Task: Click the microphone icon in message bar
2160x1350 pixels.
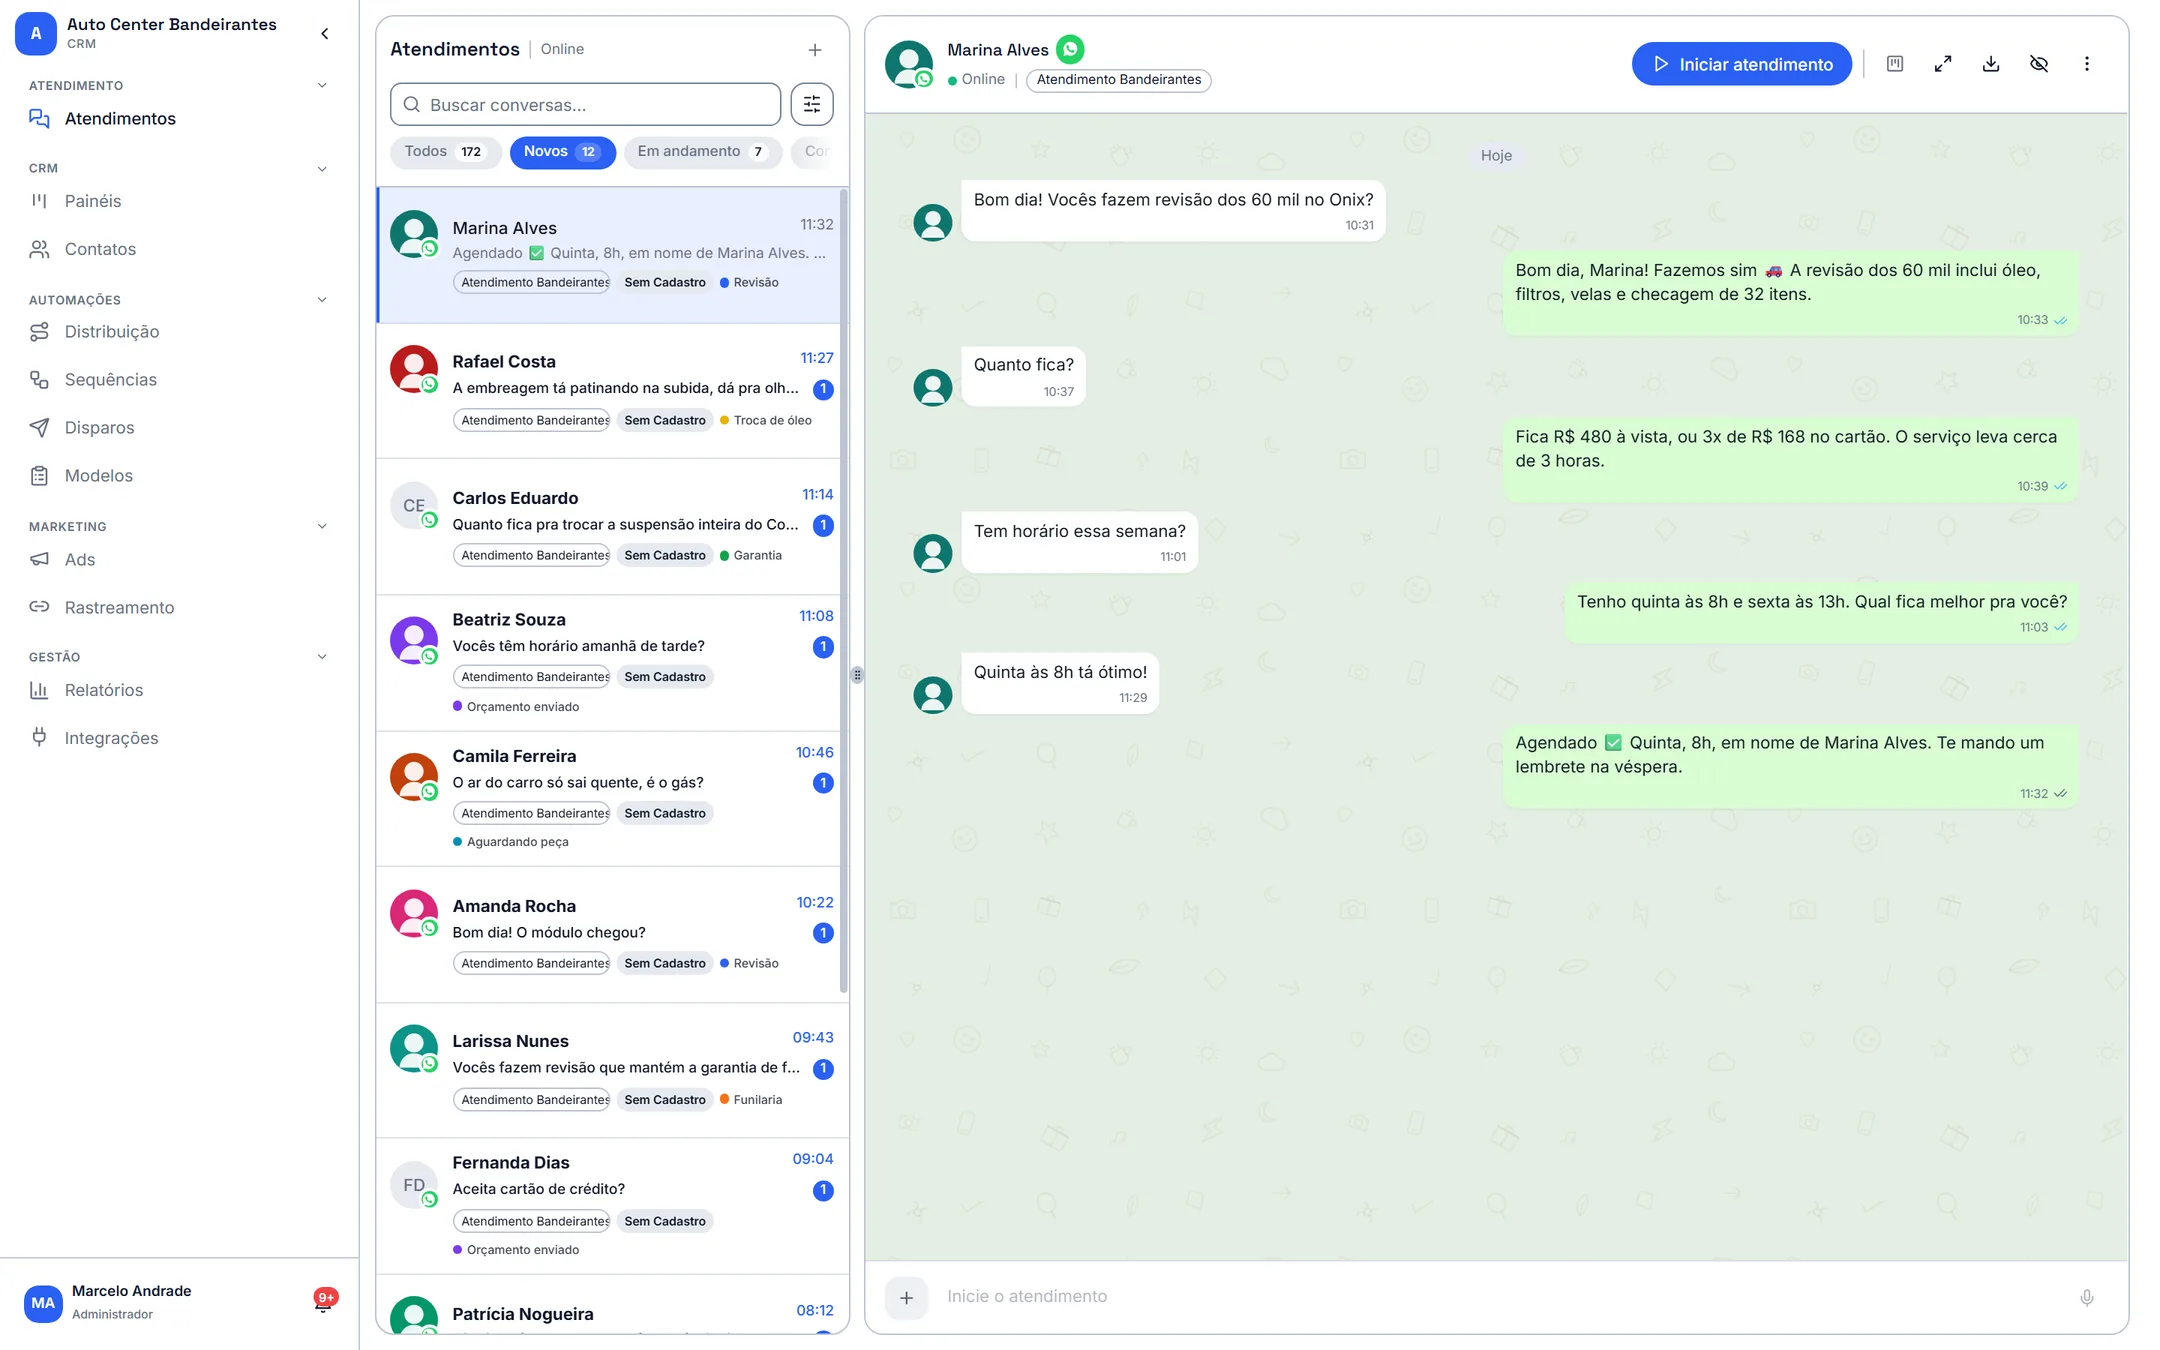Action: 2087,1297
